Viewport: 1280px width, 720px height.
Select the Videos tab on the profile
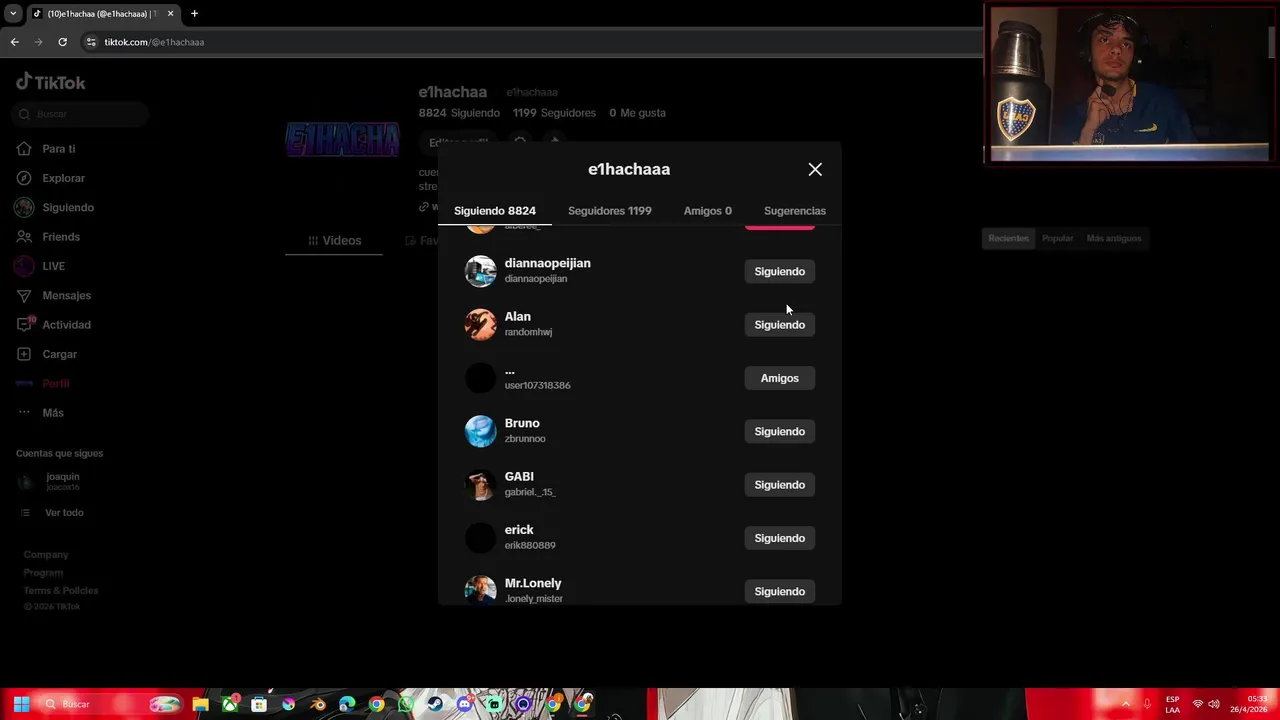click(334, 241)
